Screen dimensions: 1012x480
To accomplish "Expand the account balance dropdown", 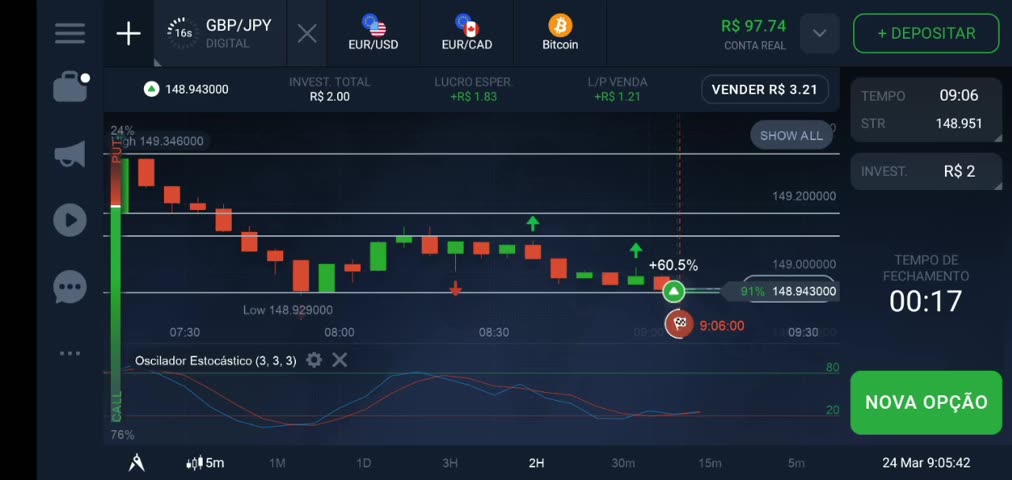I will (819, 34).
